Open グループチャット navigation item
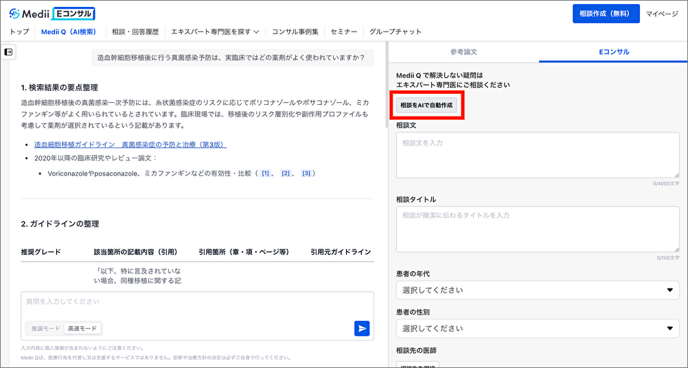Viewport: 688px width, 368px height. point(395,32)
